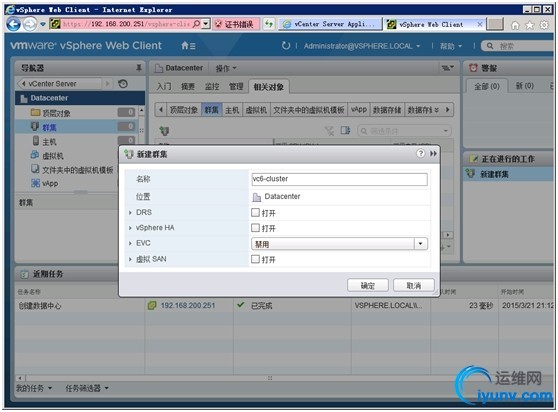Show 全部 (0) alarms tab

[486, 86]
